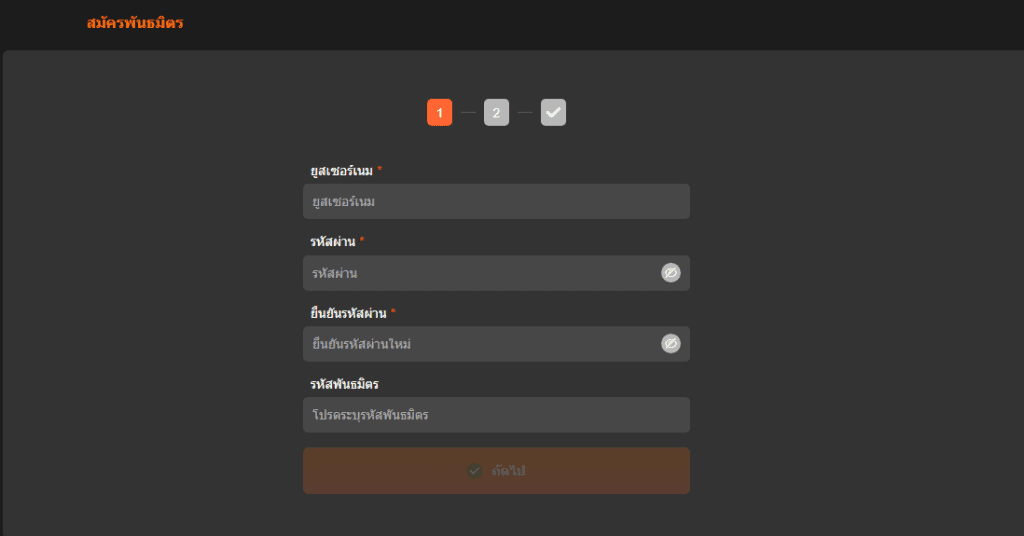The image size is (1024, 536).
Task: Click the รหัสพันธมิตร field label
Action: tap(344, 384)
